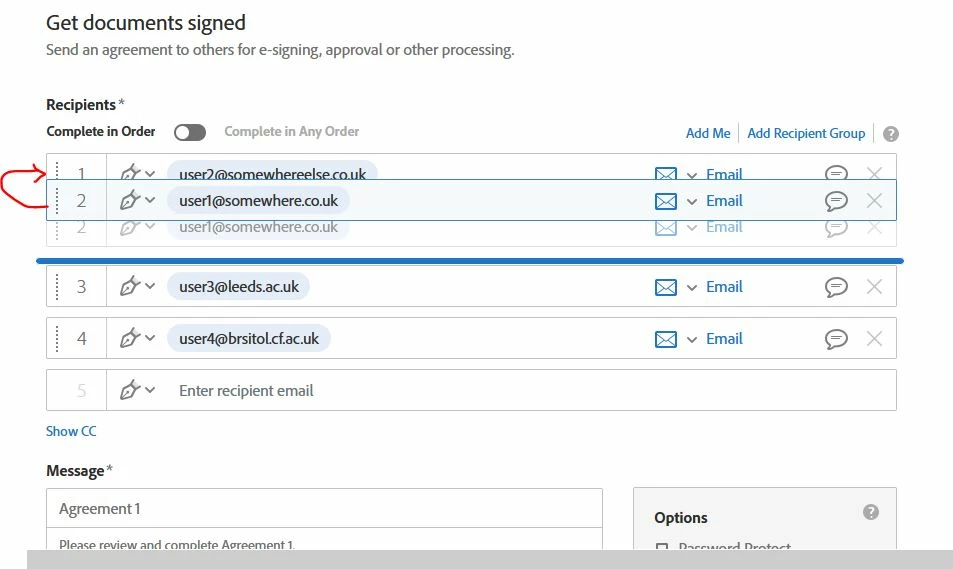The width and height of the screenshot is (953, 569).
Task: Open private message bubble for user4@brsitol.cf.ac.uk
Action: pyautogui.click(x=836, y=338)
